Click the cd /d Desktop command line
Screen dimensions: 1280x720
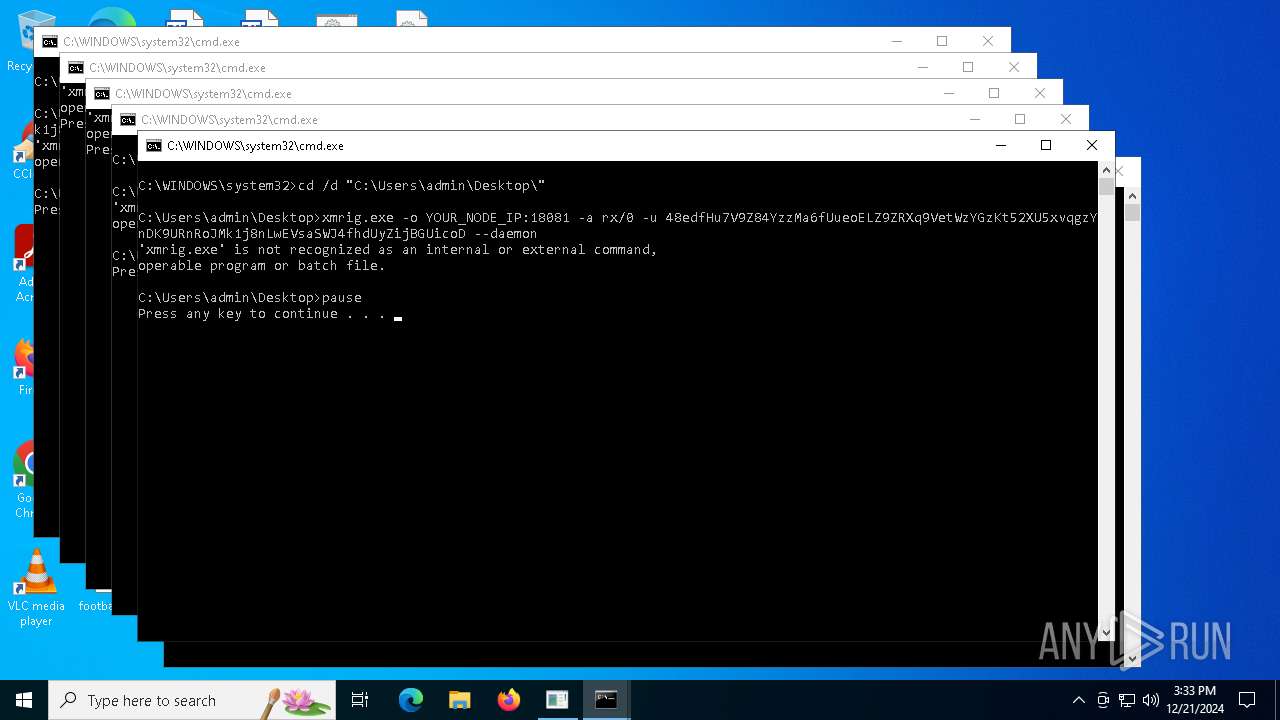[341, 186]
